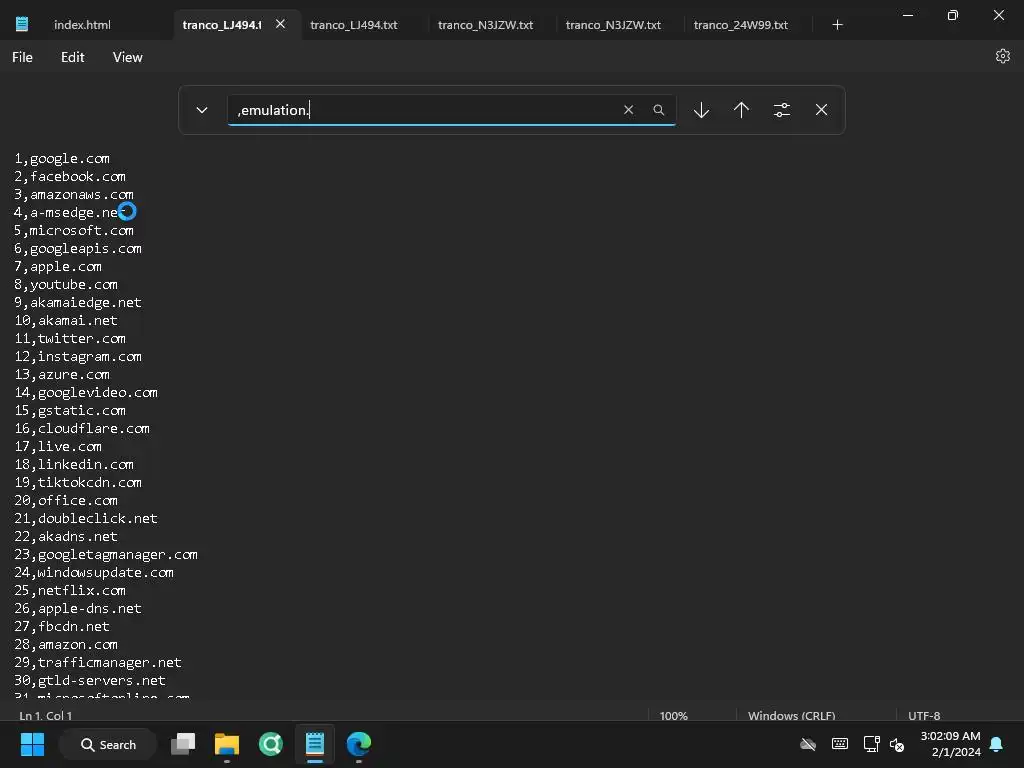The image size is (1024, 768).
Task: Click the display/network tray icon
Action: click(871, 744)
